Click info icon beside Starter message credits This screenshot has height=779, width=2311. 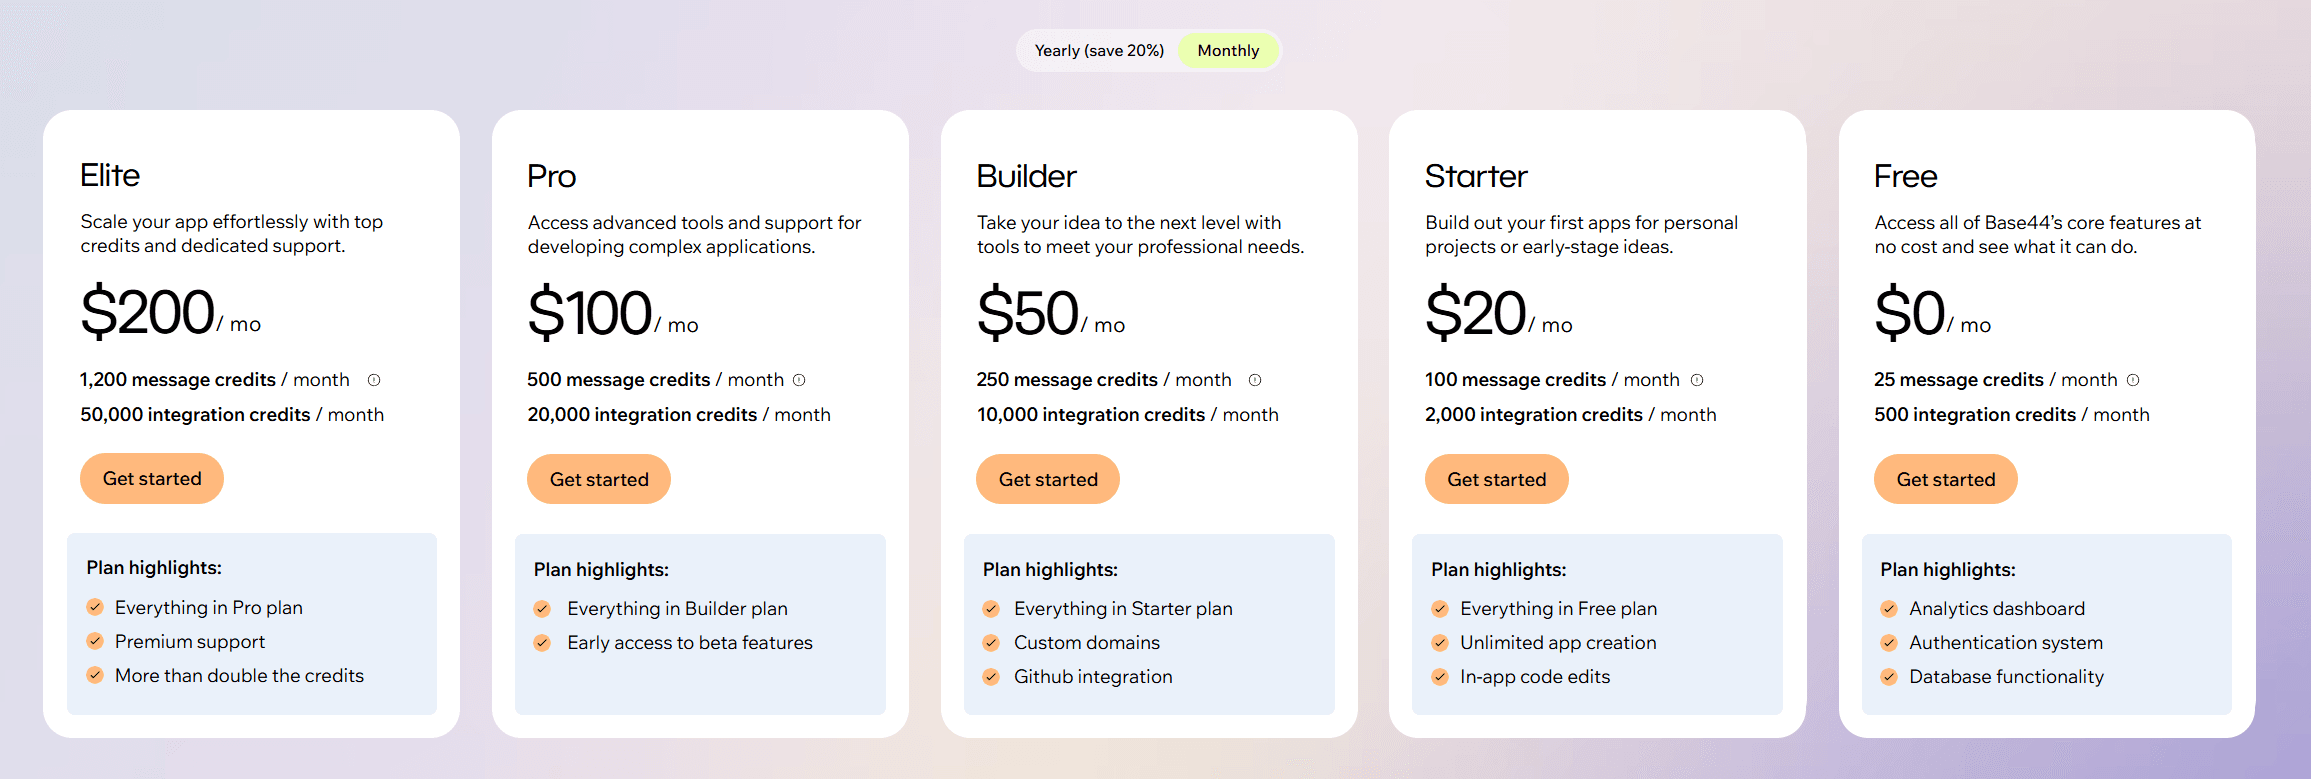1697,380
